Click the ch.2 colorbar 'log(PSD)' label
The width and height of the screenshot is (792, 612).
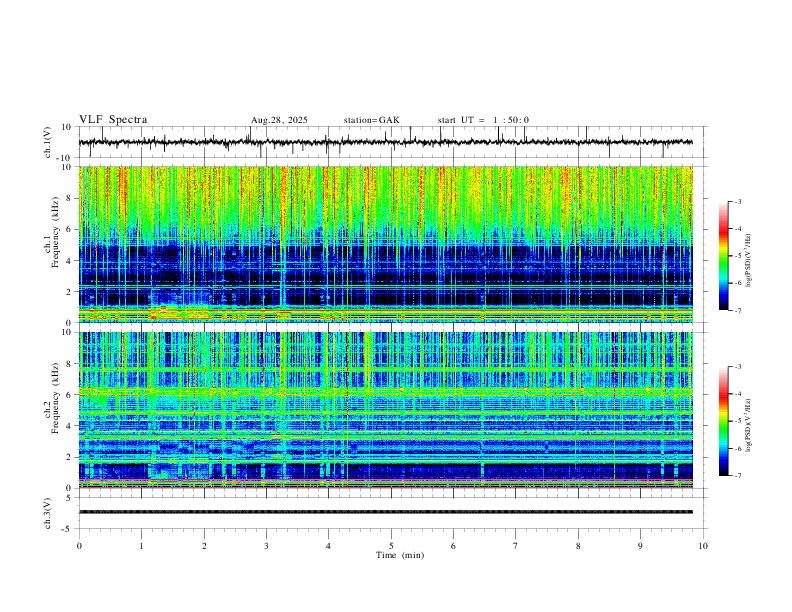point(749,426)
